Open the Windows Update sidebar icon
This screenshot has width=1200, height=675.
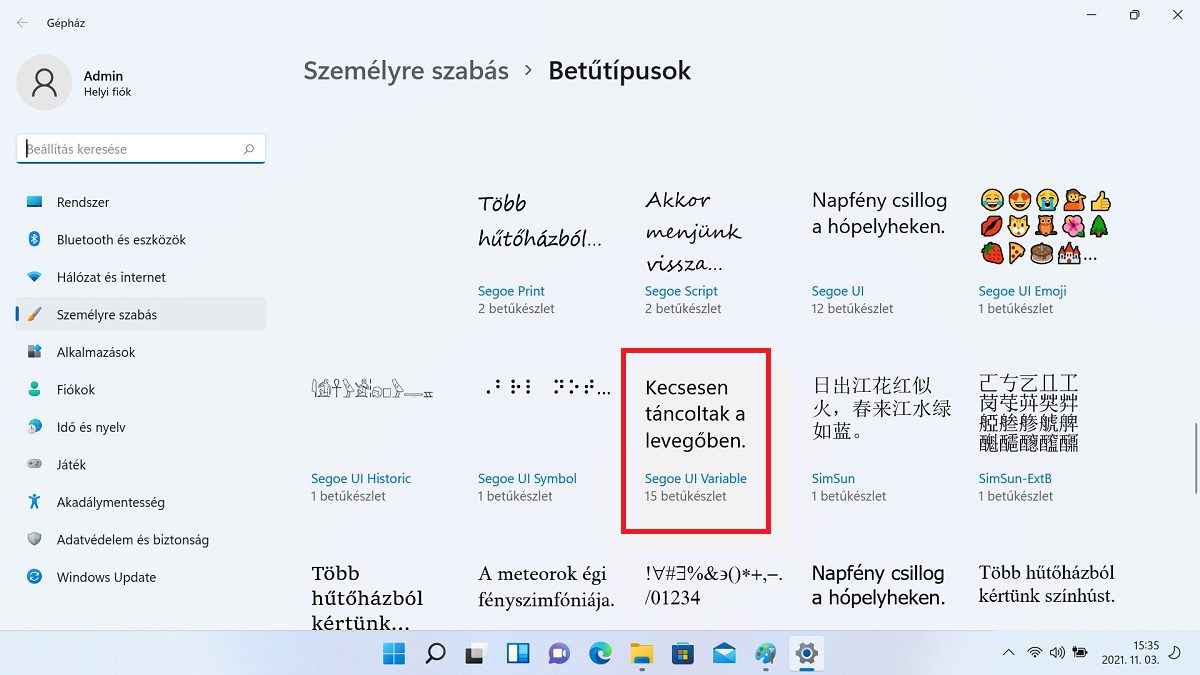34,577
